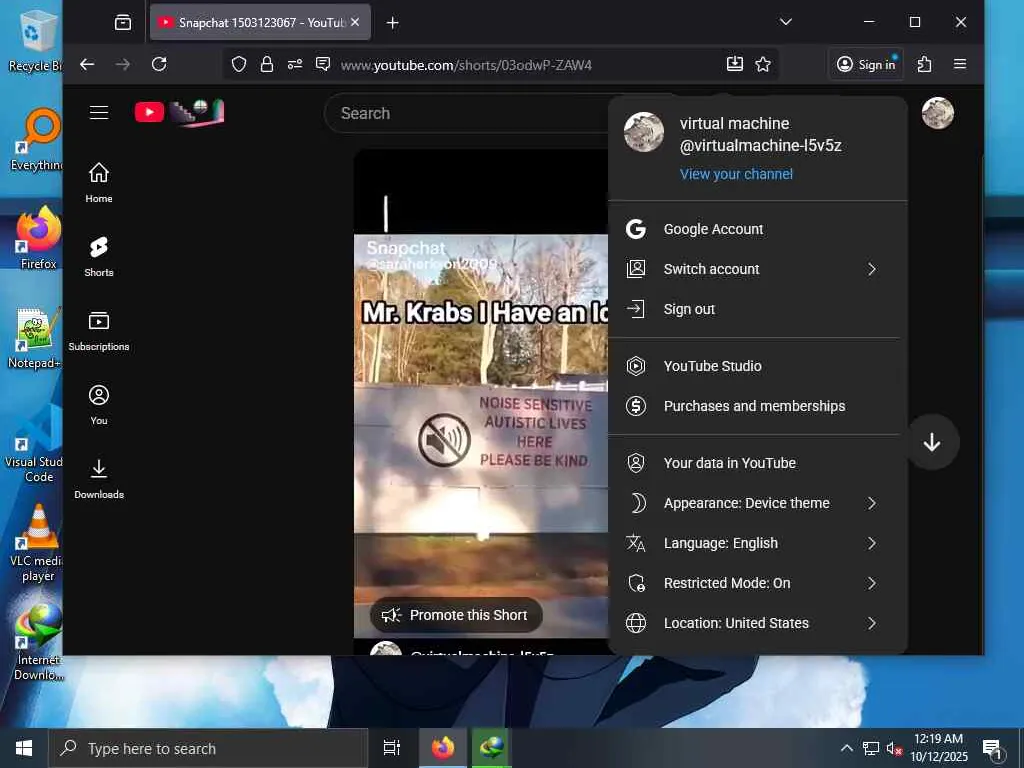The image size is (1024, 768).
Task: Click the site padlock icon
Action: tap(266, 64)
